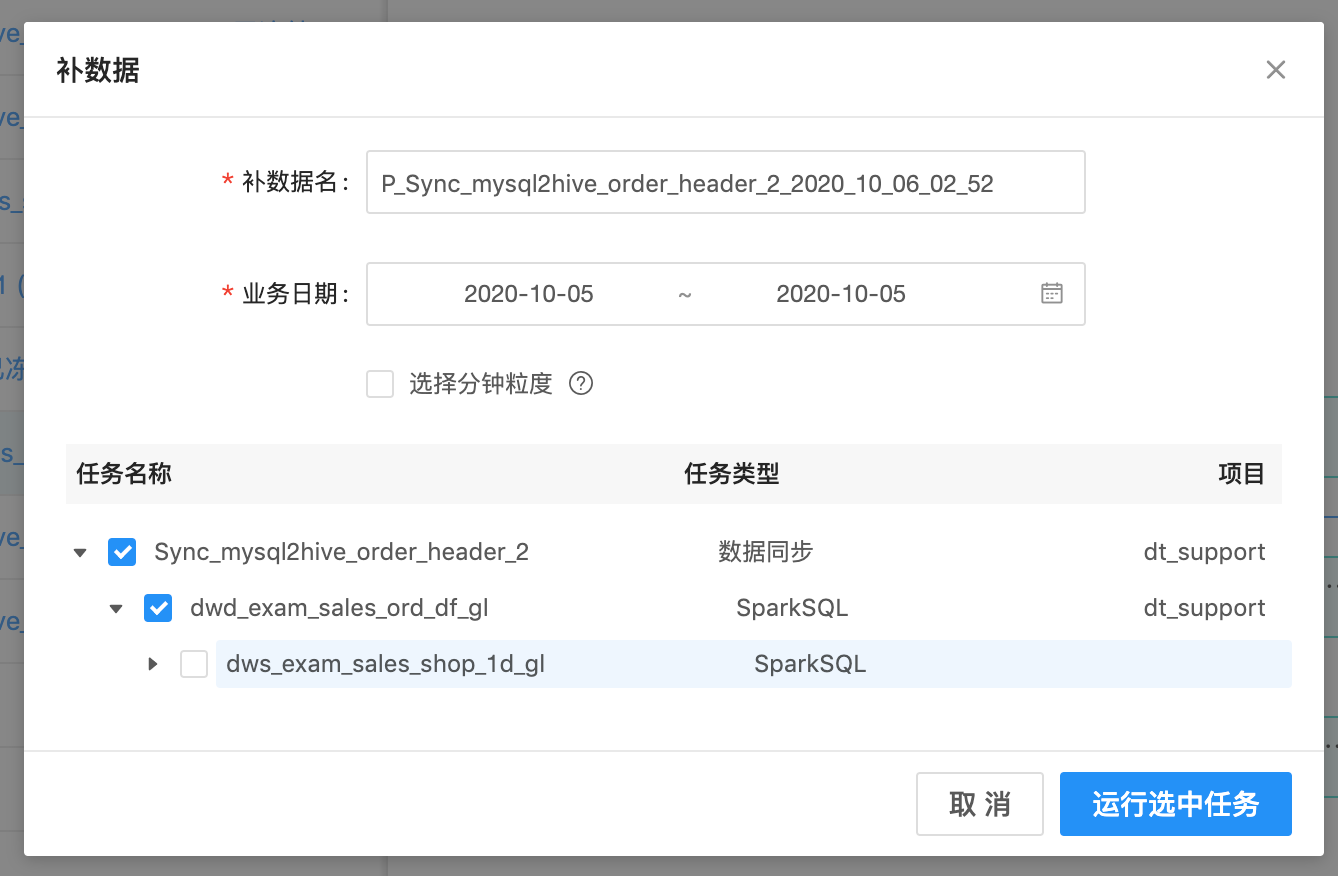Click the 项目 column header
Screen dimensions: 1338x876
pos(1241,474)
